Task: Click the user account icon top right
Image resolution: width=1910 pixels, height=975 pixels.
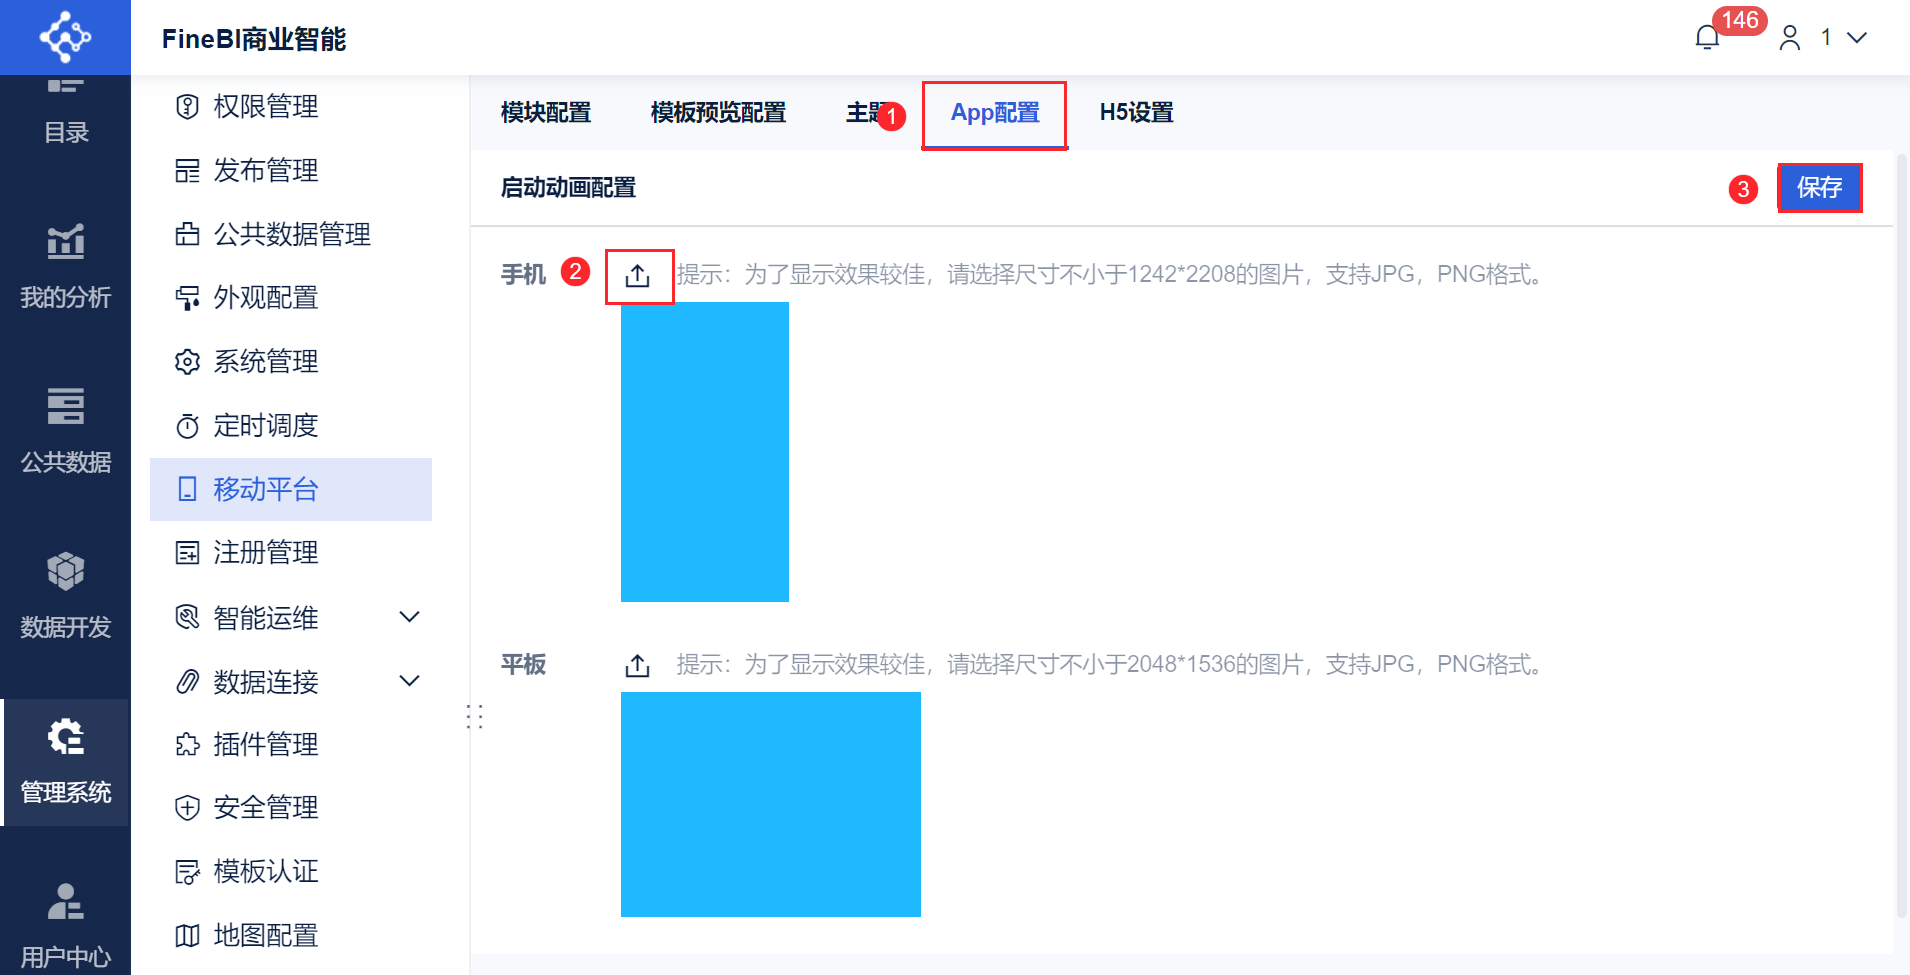Action: [1790, 38]
